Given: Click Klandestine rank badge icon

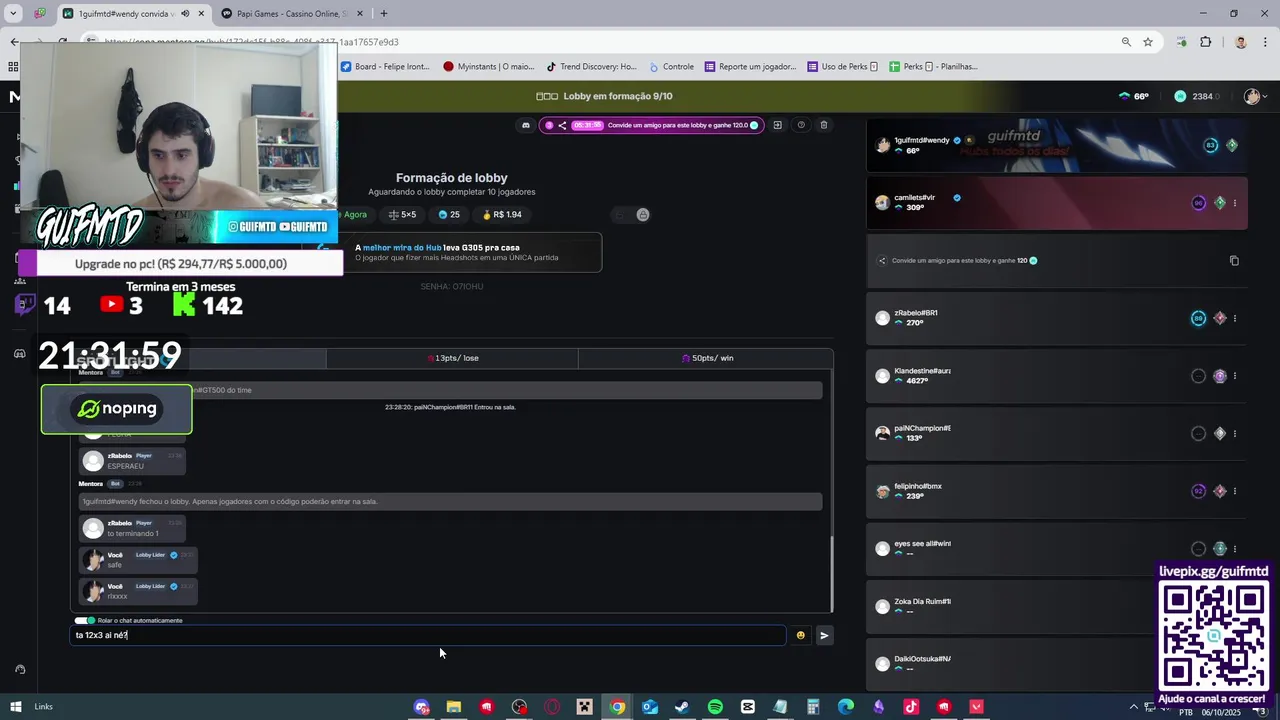Looking at the screenshot, I should 1220,376.
